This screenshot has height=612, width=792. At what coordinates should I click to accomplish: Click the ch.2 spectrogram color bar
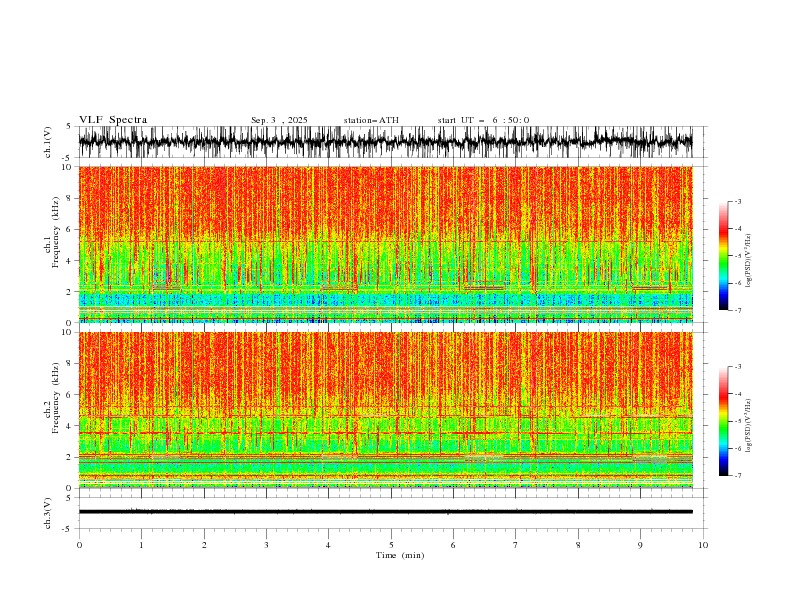[723, 421]
